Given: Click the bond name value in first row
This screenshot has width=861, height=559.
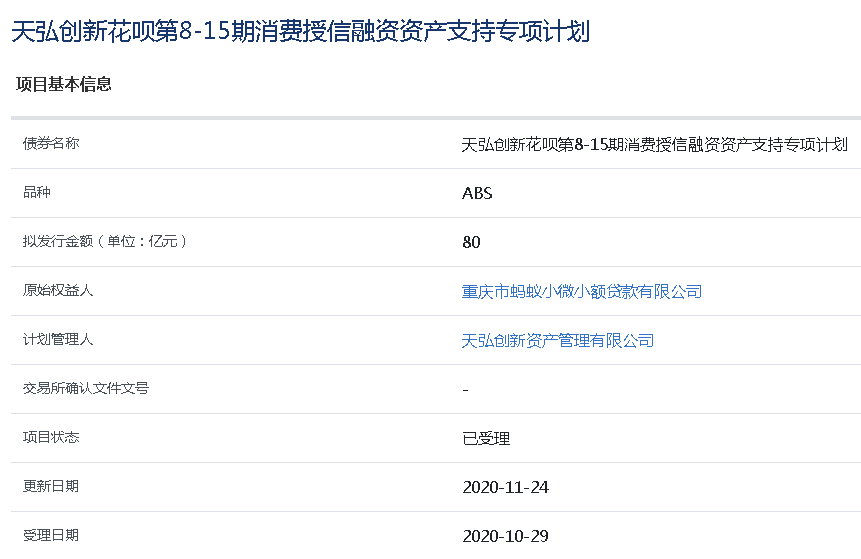Looking at the screenshot, I should [655, 144].
